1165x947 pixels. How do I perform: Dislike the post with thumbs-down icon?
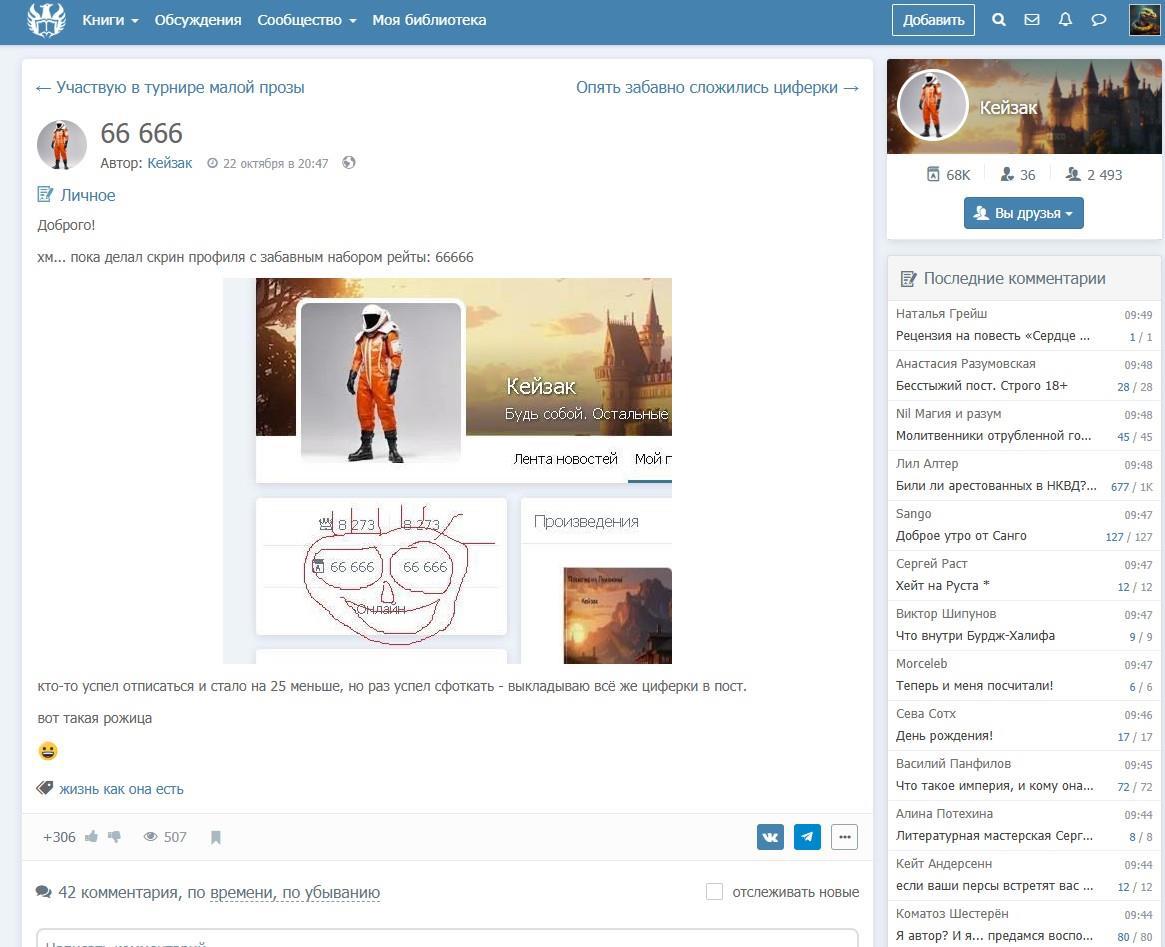click(115, 837)
